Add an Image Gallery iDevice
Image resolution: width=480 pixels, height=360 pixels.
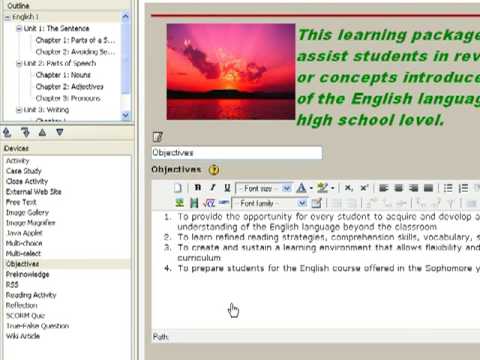click(x=27, y=212)
